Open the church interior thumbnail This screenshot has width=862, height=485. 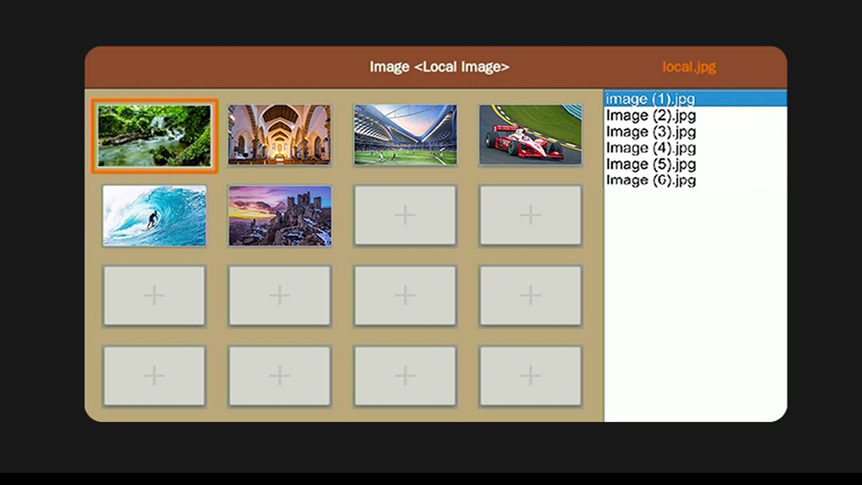[280, 135]
